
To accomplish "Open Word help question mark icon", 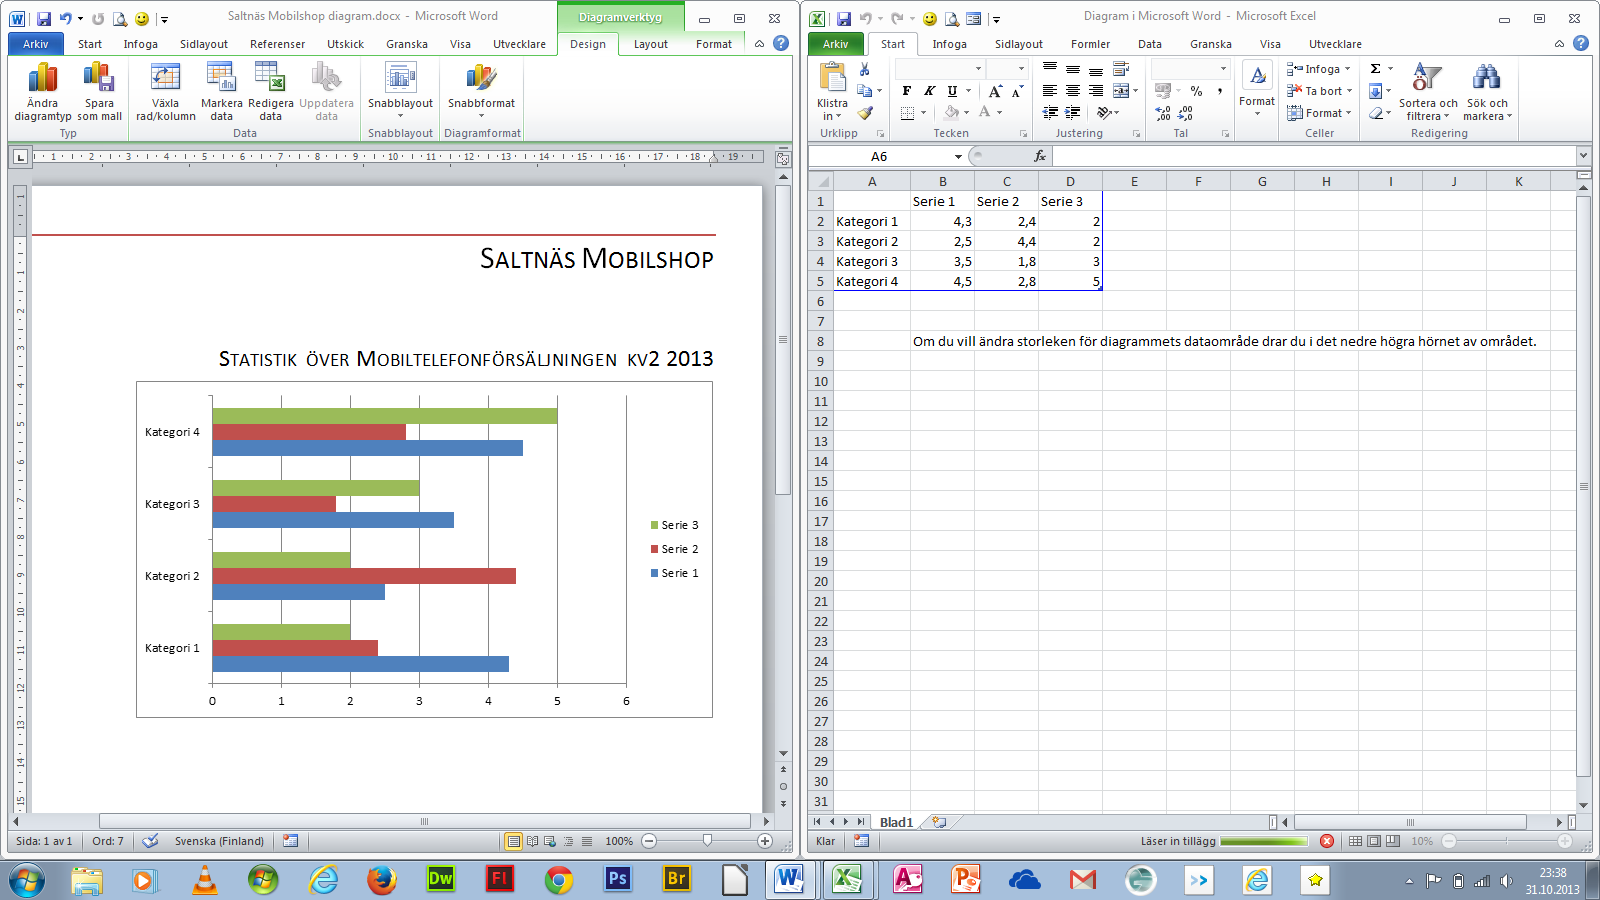I will (x=781, y=43).
